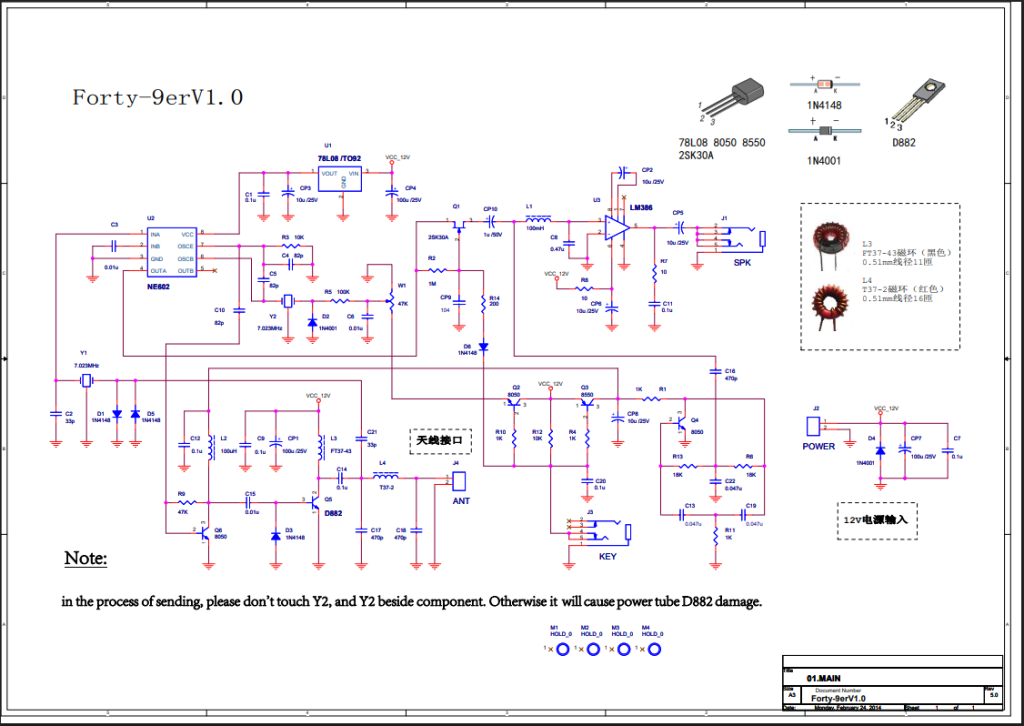Click the Q1 2SK30A FET symbol
The width and height of the screenshot is (1024, 726).
459,226
